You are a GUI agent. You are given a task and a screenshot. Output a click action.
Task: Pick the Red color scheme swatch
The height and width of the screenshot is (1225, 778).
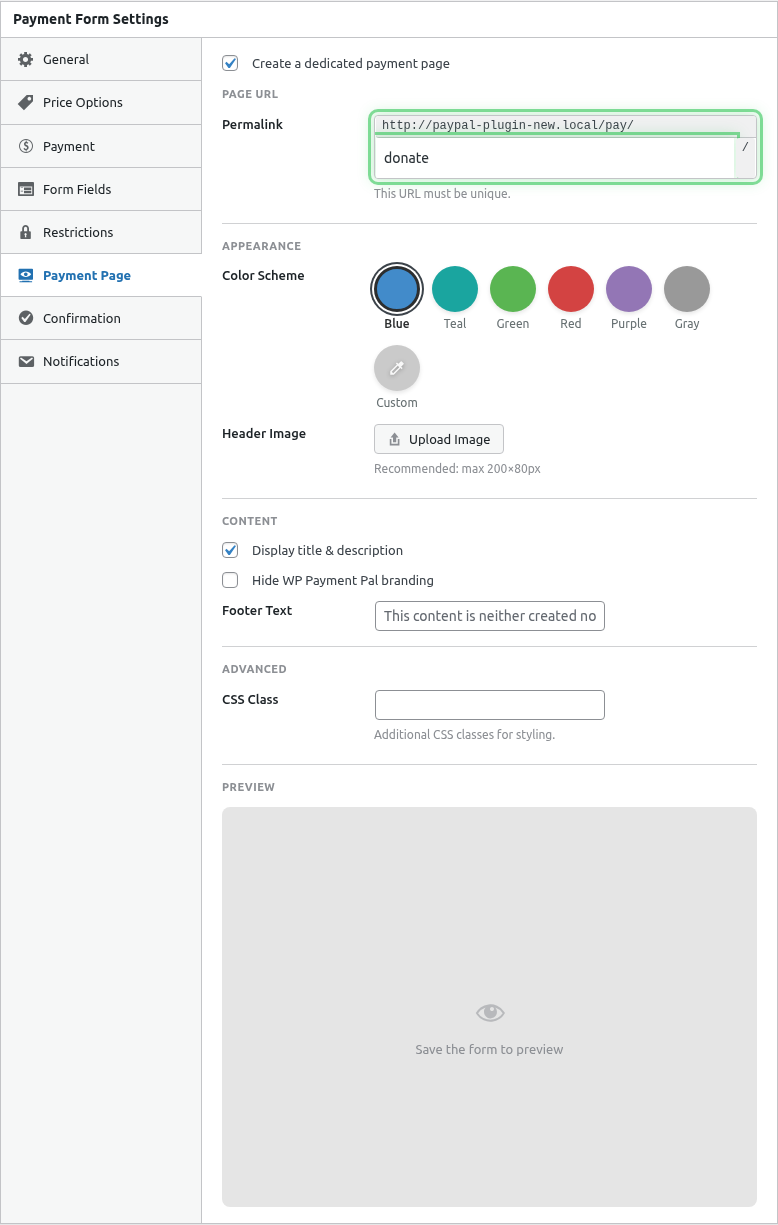571,289
